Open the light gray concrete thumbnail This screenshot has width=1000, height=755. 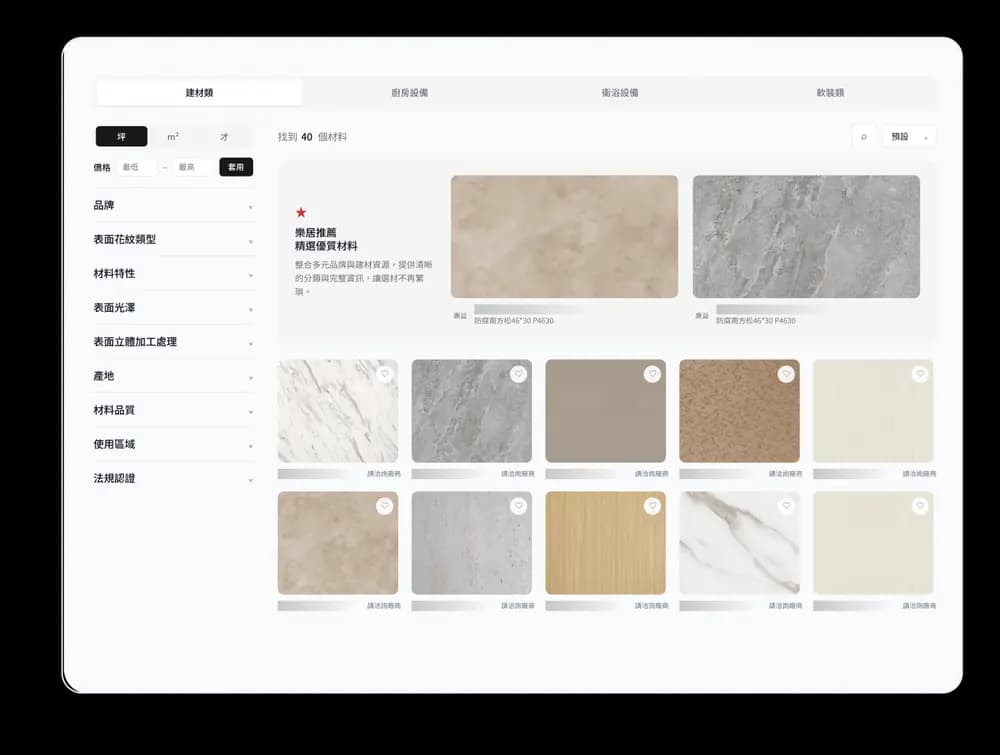click(x=472, y=543)
